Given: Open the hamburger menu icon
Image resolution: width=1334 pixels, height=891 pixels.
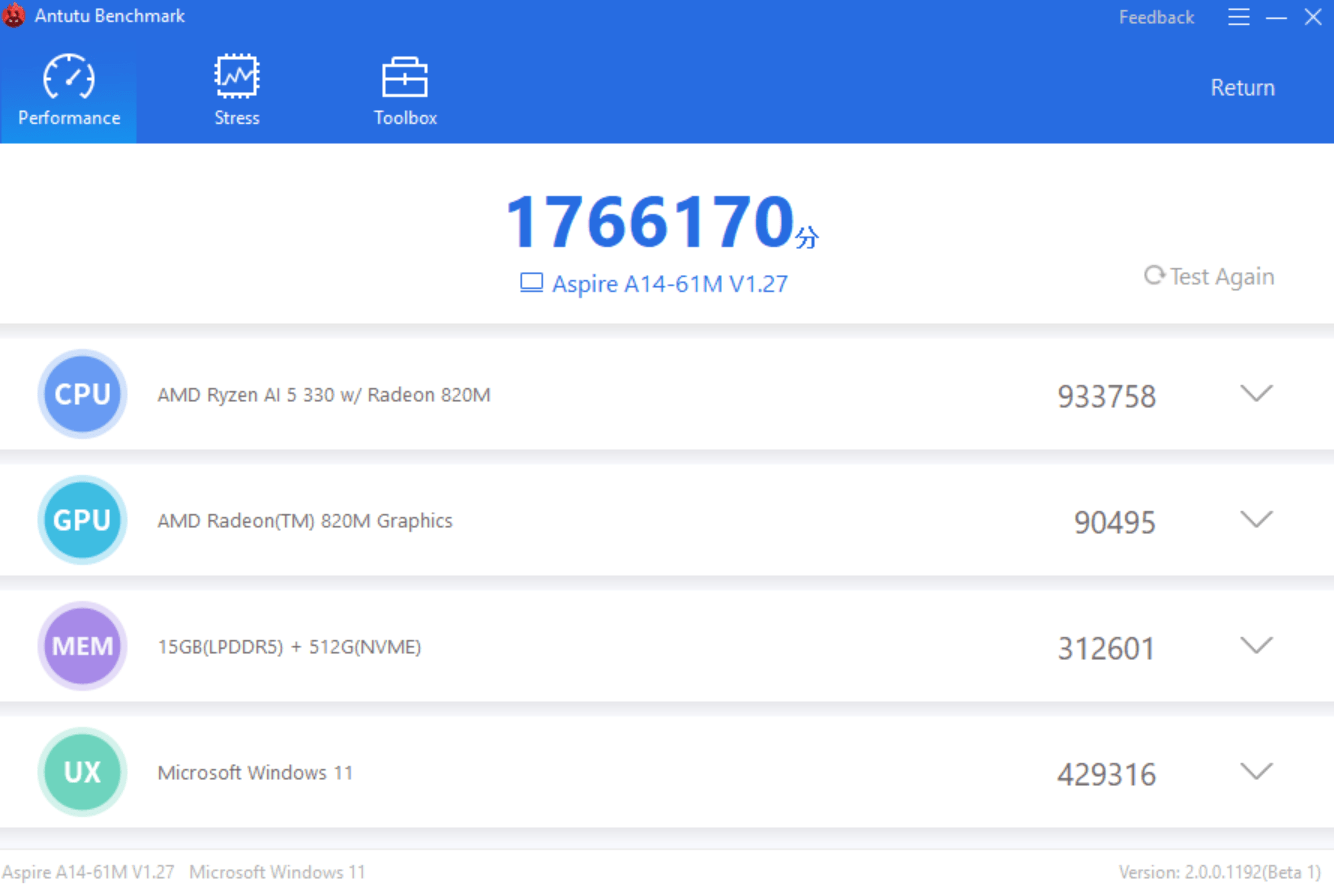Looking at the screenshot, I should tap(1239, 17).
